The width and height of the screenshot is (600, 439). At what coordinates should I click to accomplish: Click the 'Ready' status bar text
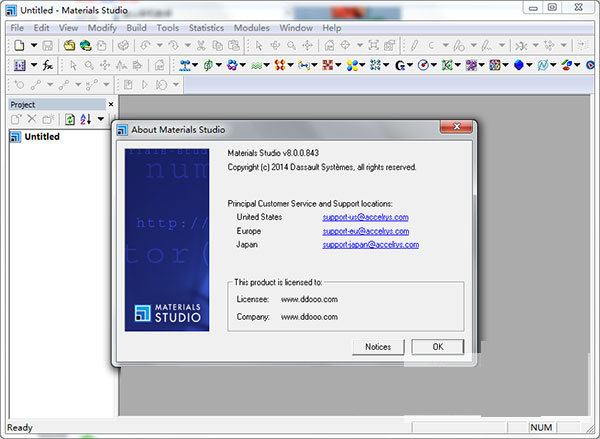tap(20, 428)
